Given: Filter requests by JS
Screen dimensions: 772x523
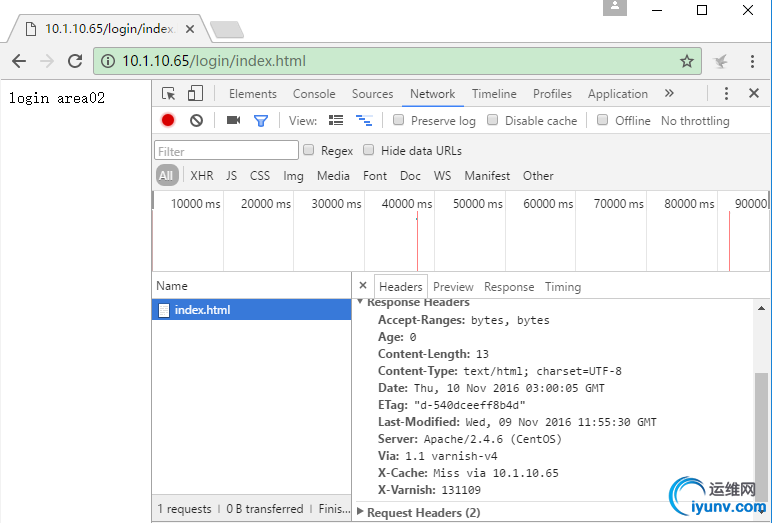Looking at the screenshot, I should [x=231, y=175].
